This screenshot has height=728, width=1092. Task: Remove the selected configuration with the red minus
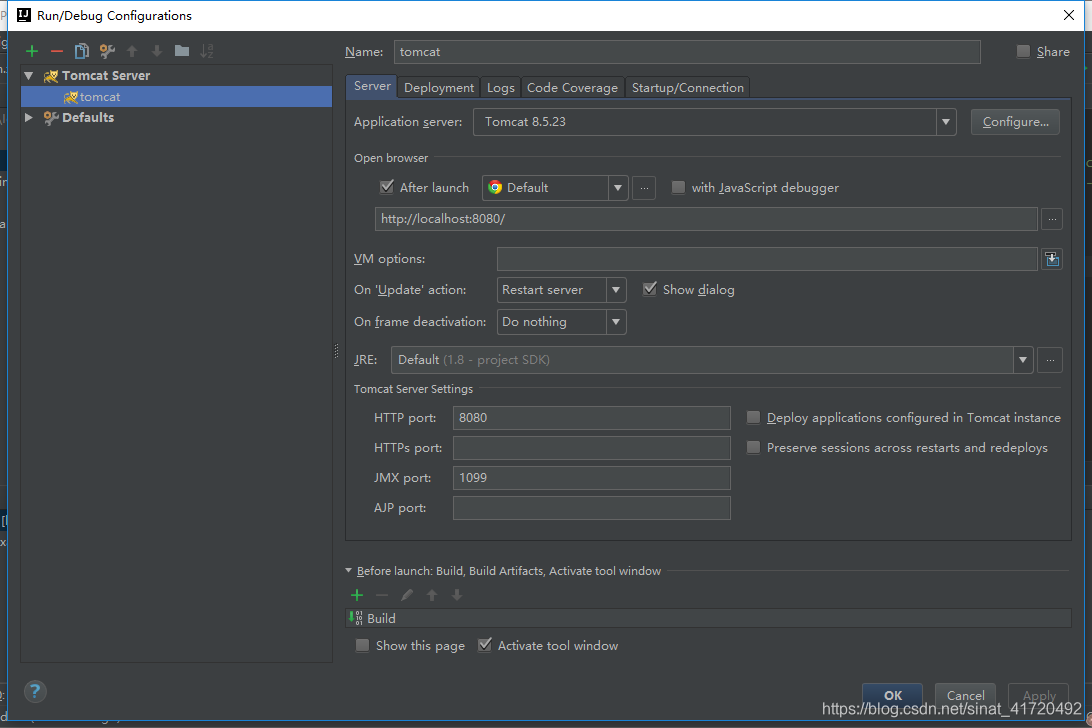tap(57, 51)
